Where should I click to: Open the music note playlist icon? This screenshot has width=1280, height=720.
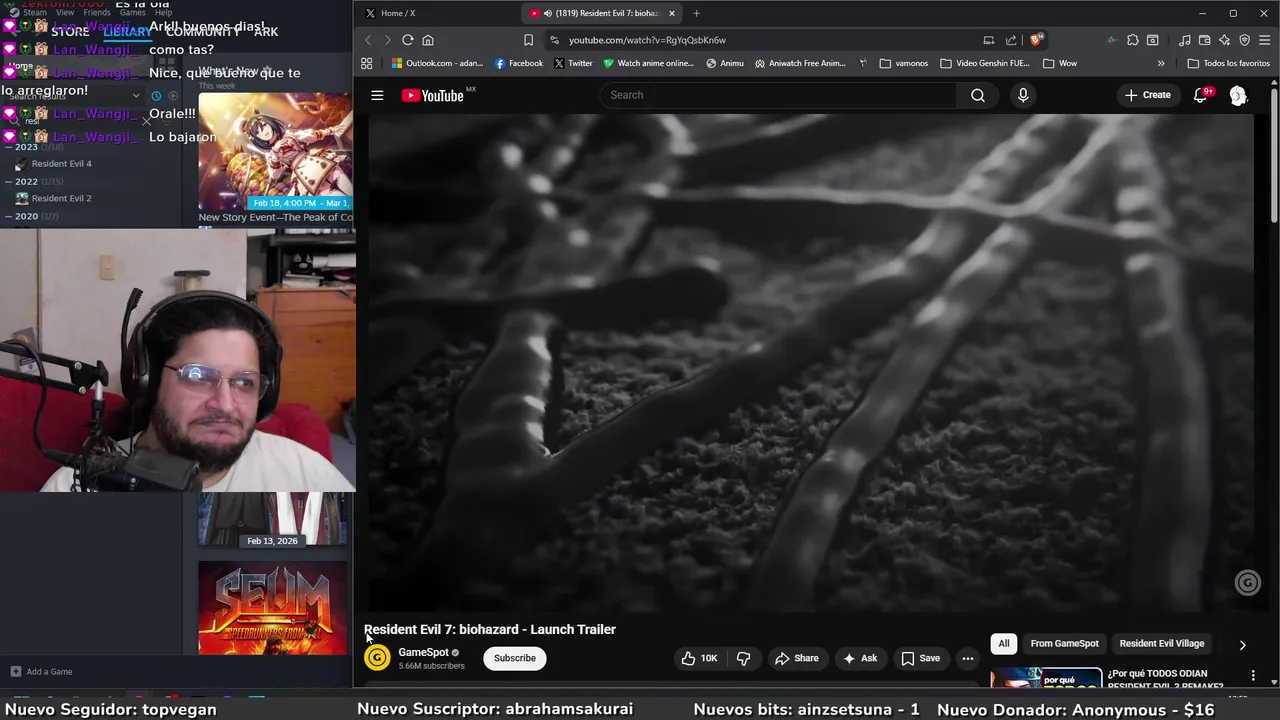tap(1185, 40)
